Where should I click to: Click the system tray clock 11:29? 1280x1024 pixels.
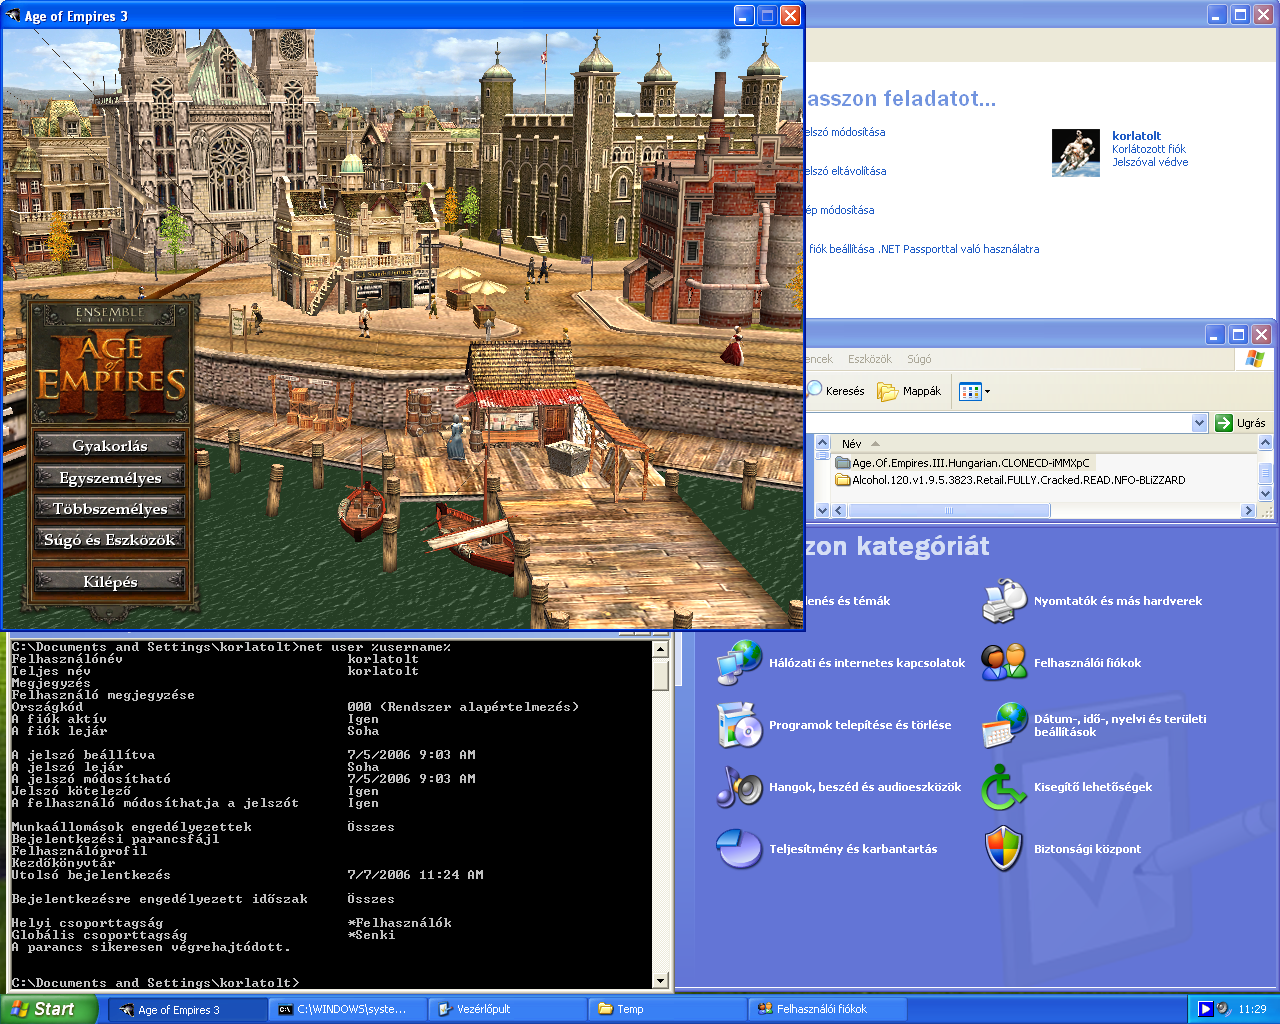(x=1252, y=1009)
